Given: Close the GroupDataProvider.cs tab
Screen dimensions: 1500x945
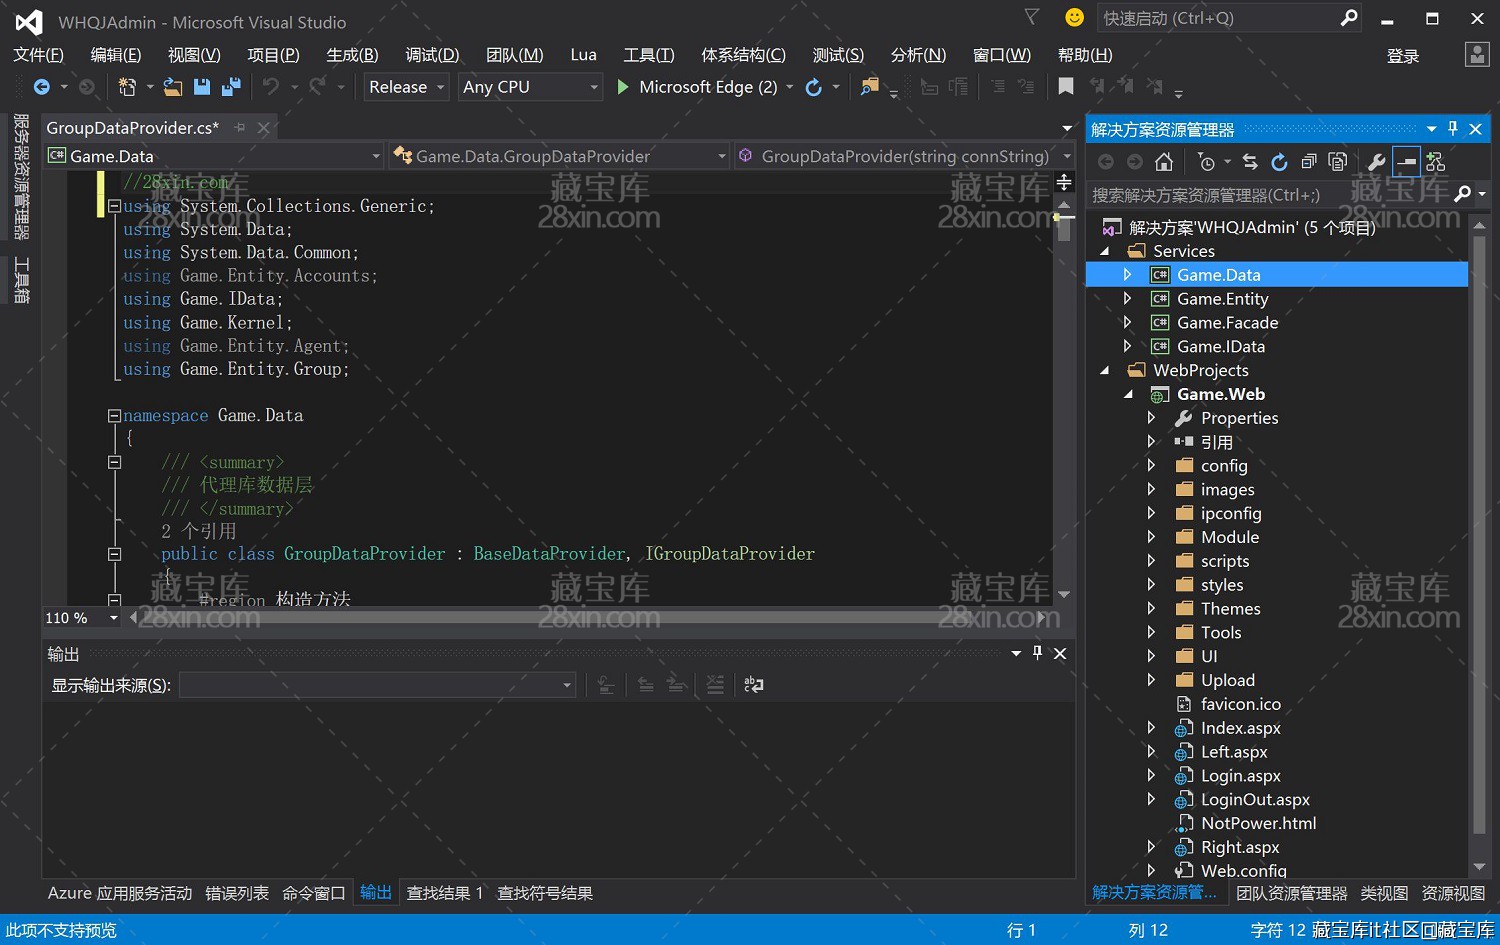Looking at the screenshot, I should (x=263, y=128).
